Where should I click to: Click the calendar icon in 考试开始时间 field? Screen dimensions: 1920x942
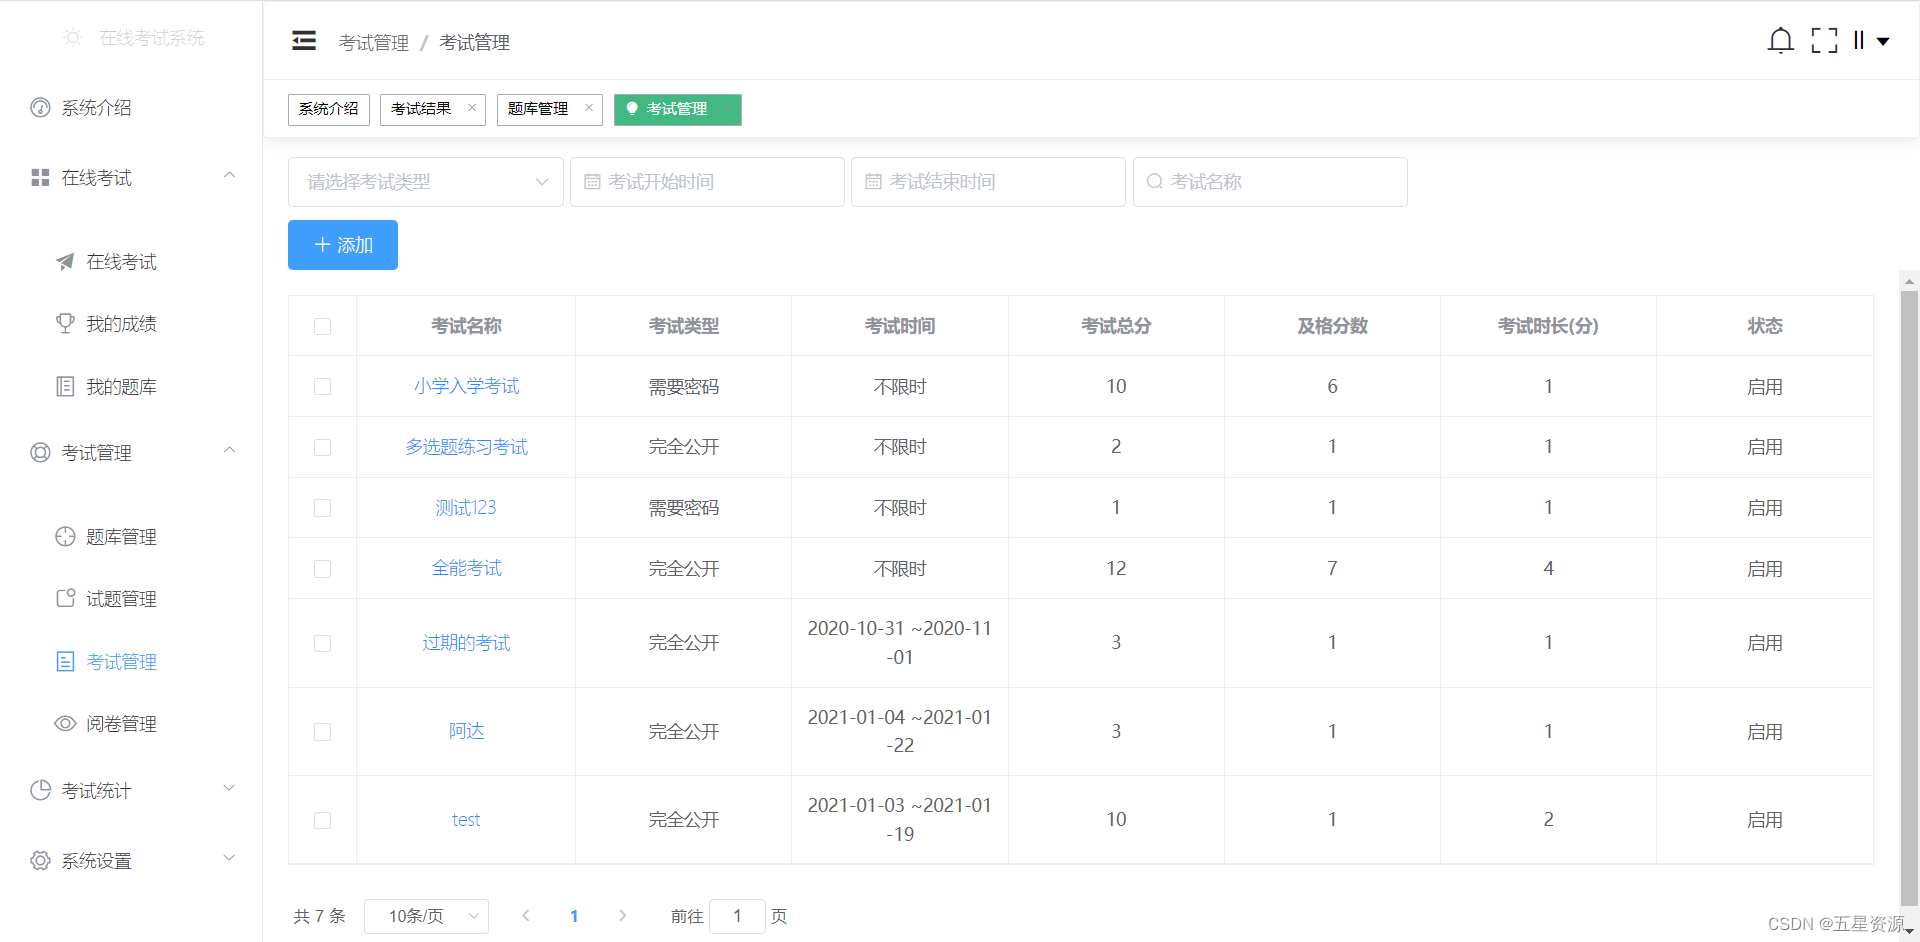click(592, 182)
